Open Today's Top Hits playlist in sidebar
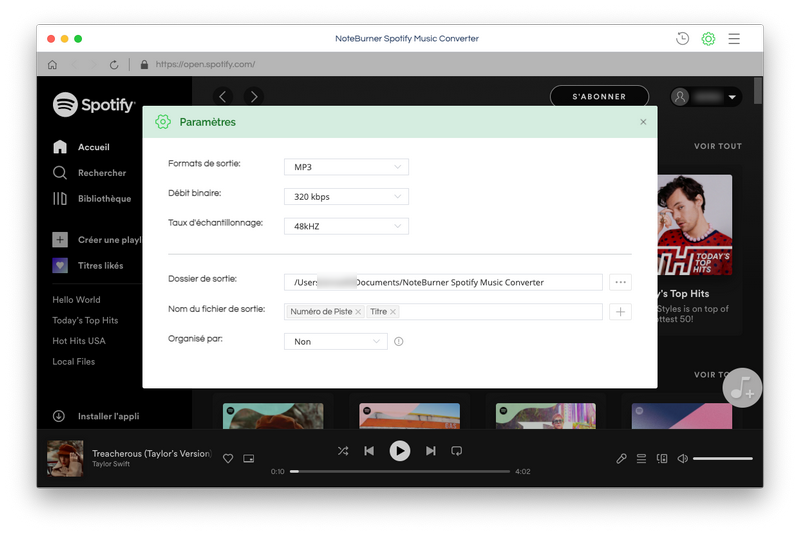This screenshot has height=536, width=800. coord(85,320)
